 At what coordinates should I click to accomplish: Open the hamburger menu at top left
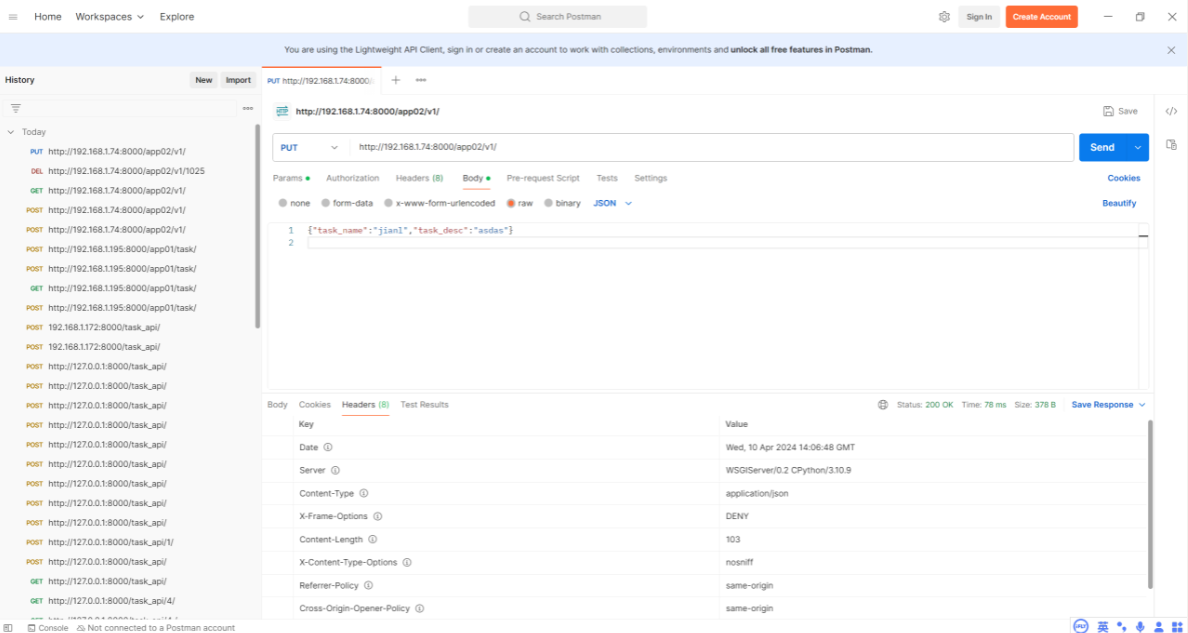coord(13,17)
